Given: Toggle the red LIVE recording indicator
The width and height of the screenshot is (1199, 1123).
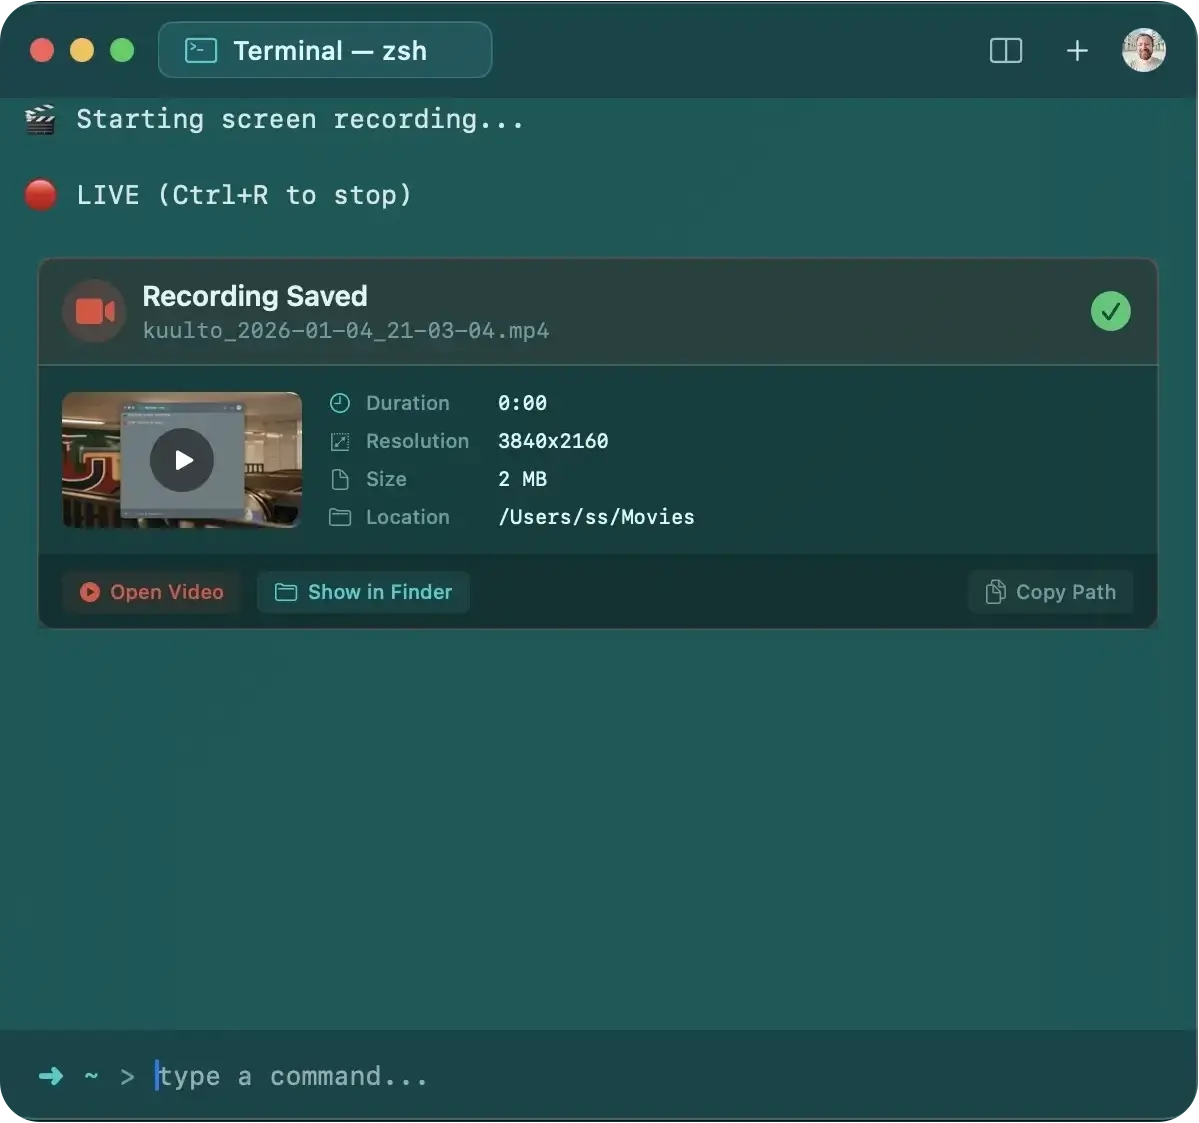Looking at the screenshot, I should click(x=40, y=194).
